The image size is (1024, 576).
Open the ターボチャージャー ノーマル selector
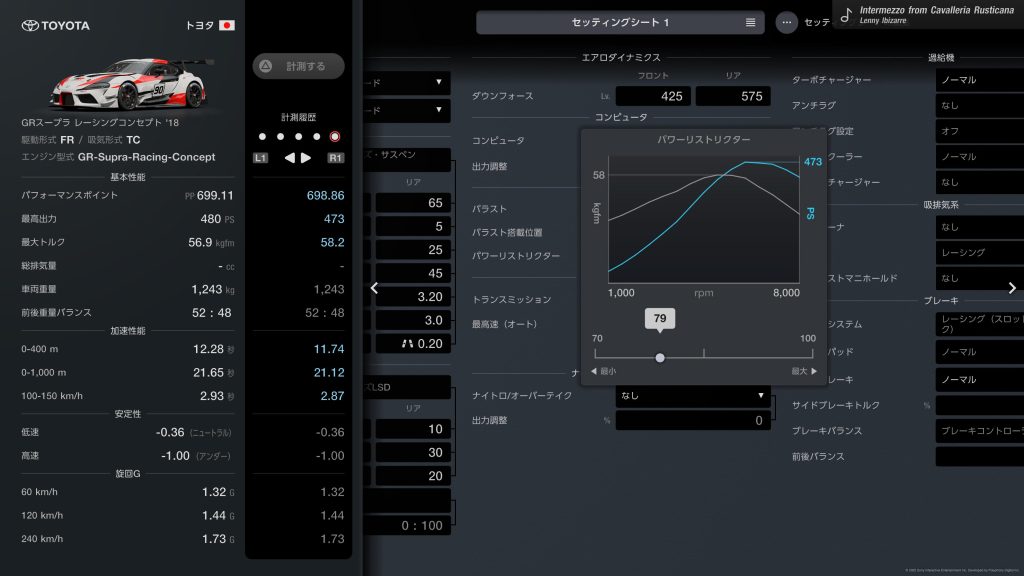(x=980, y=80)
